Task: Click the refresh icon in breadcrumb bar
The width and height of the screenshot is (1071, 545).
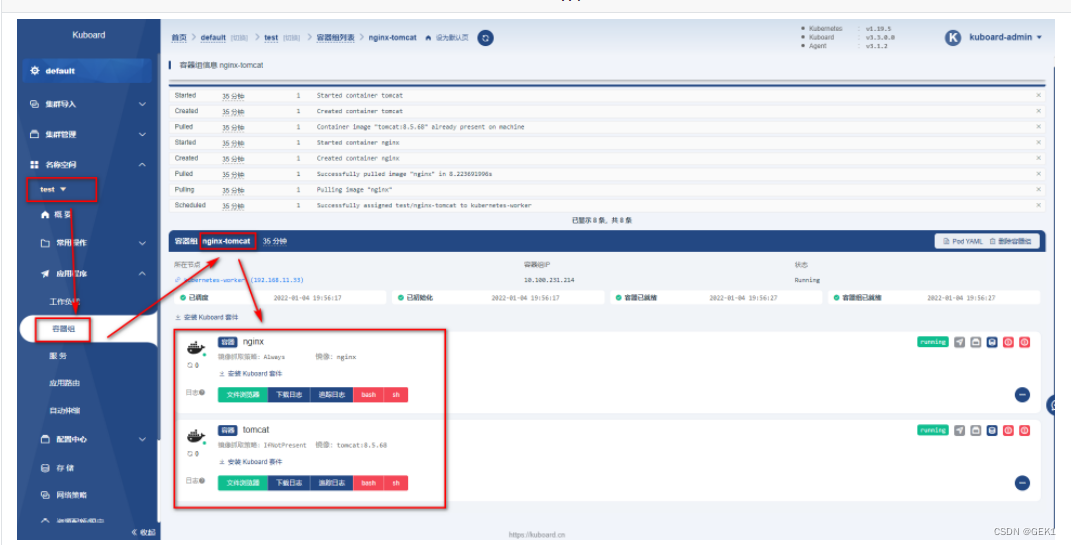Action: pos(485,38)
